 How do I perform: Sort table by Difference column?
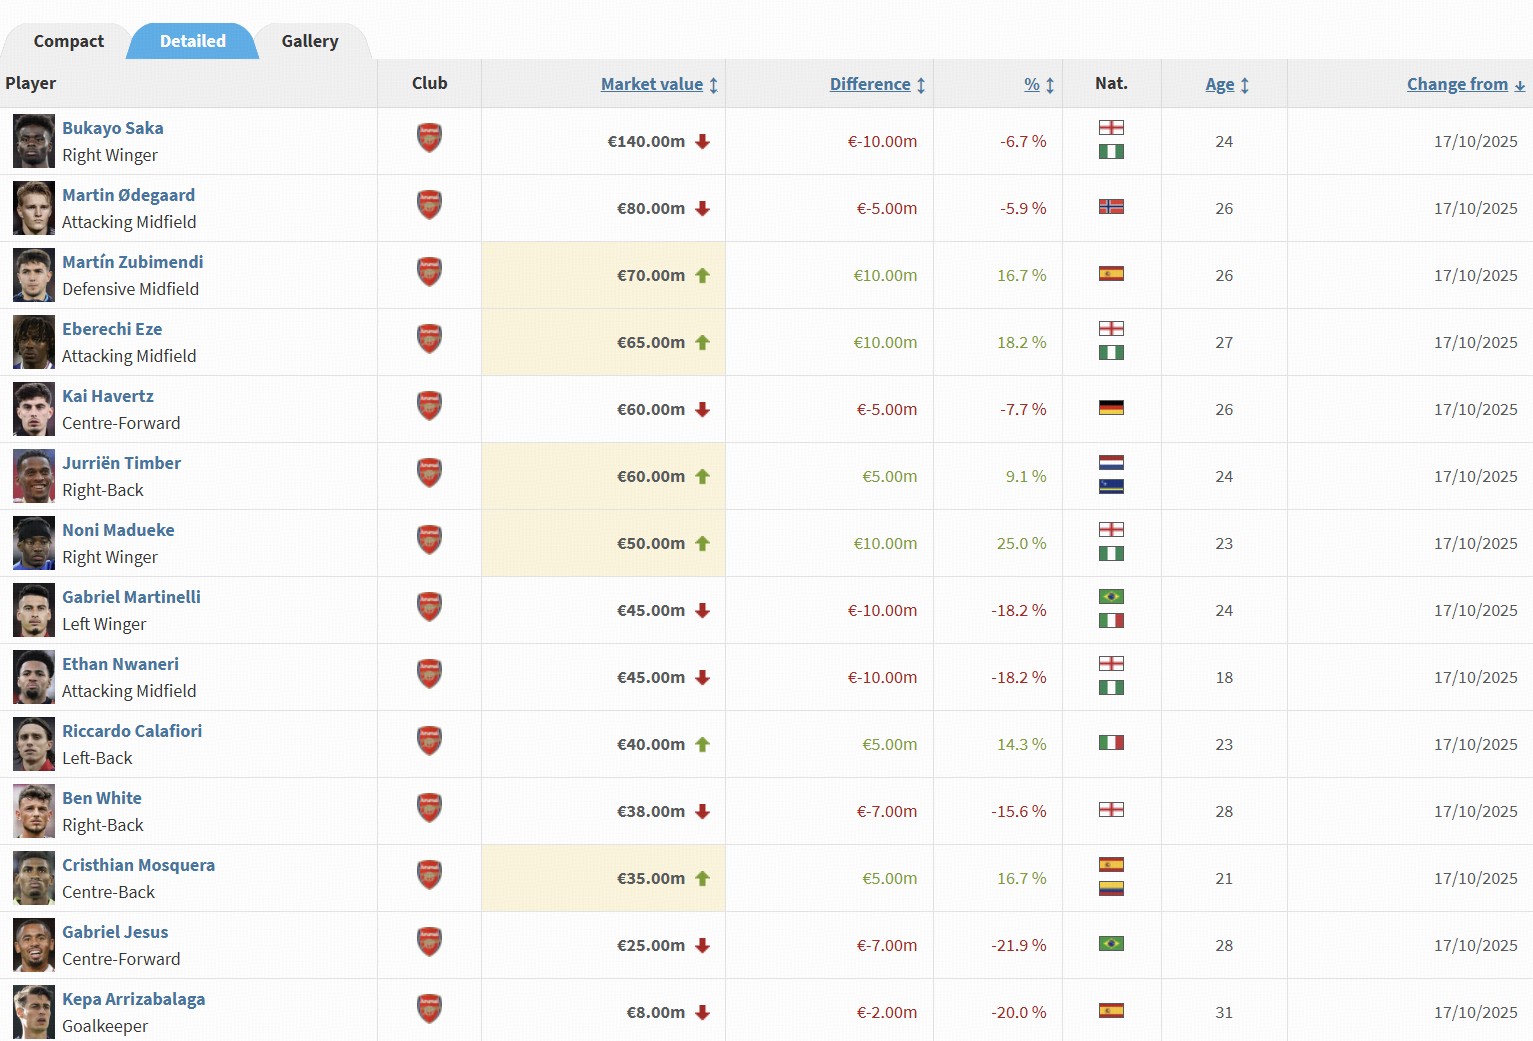(x=869, y=84)
